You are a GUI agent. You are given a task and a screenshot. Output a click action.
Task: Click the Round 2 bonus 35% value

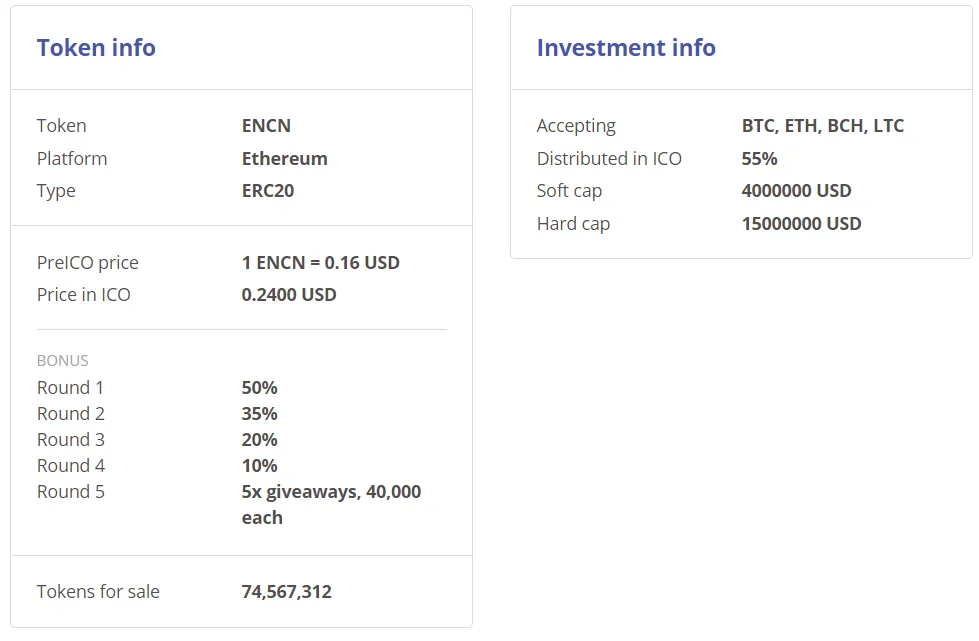260,414
